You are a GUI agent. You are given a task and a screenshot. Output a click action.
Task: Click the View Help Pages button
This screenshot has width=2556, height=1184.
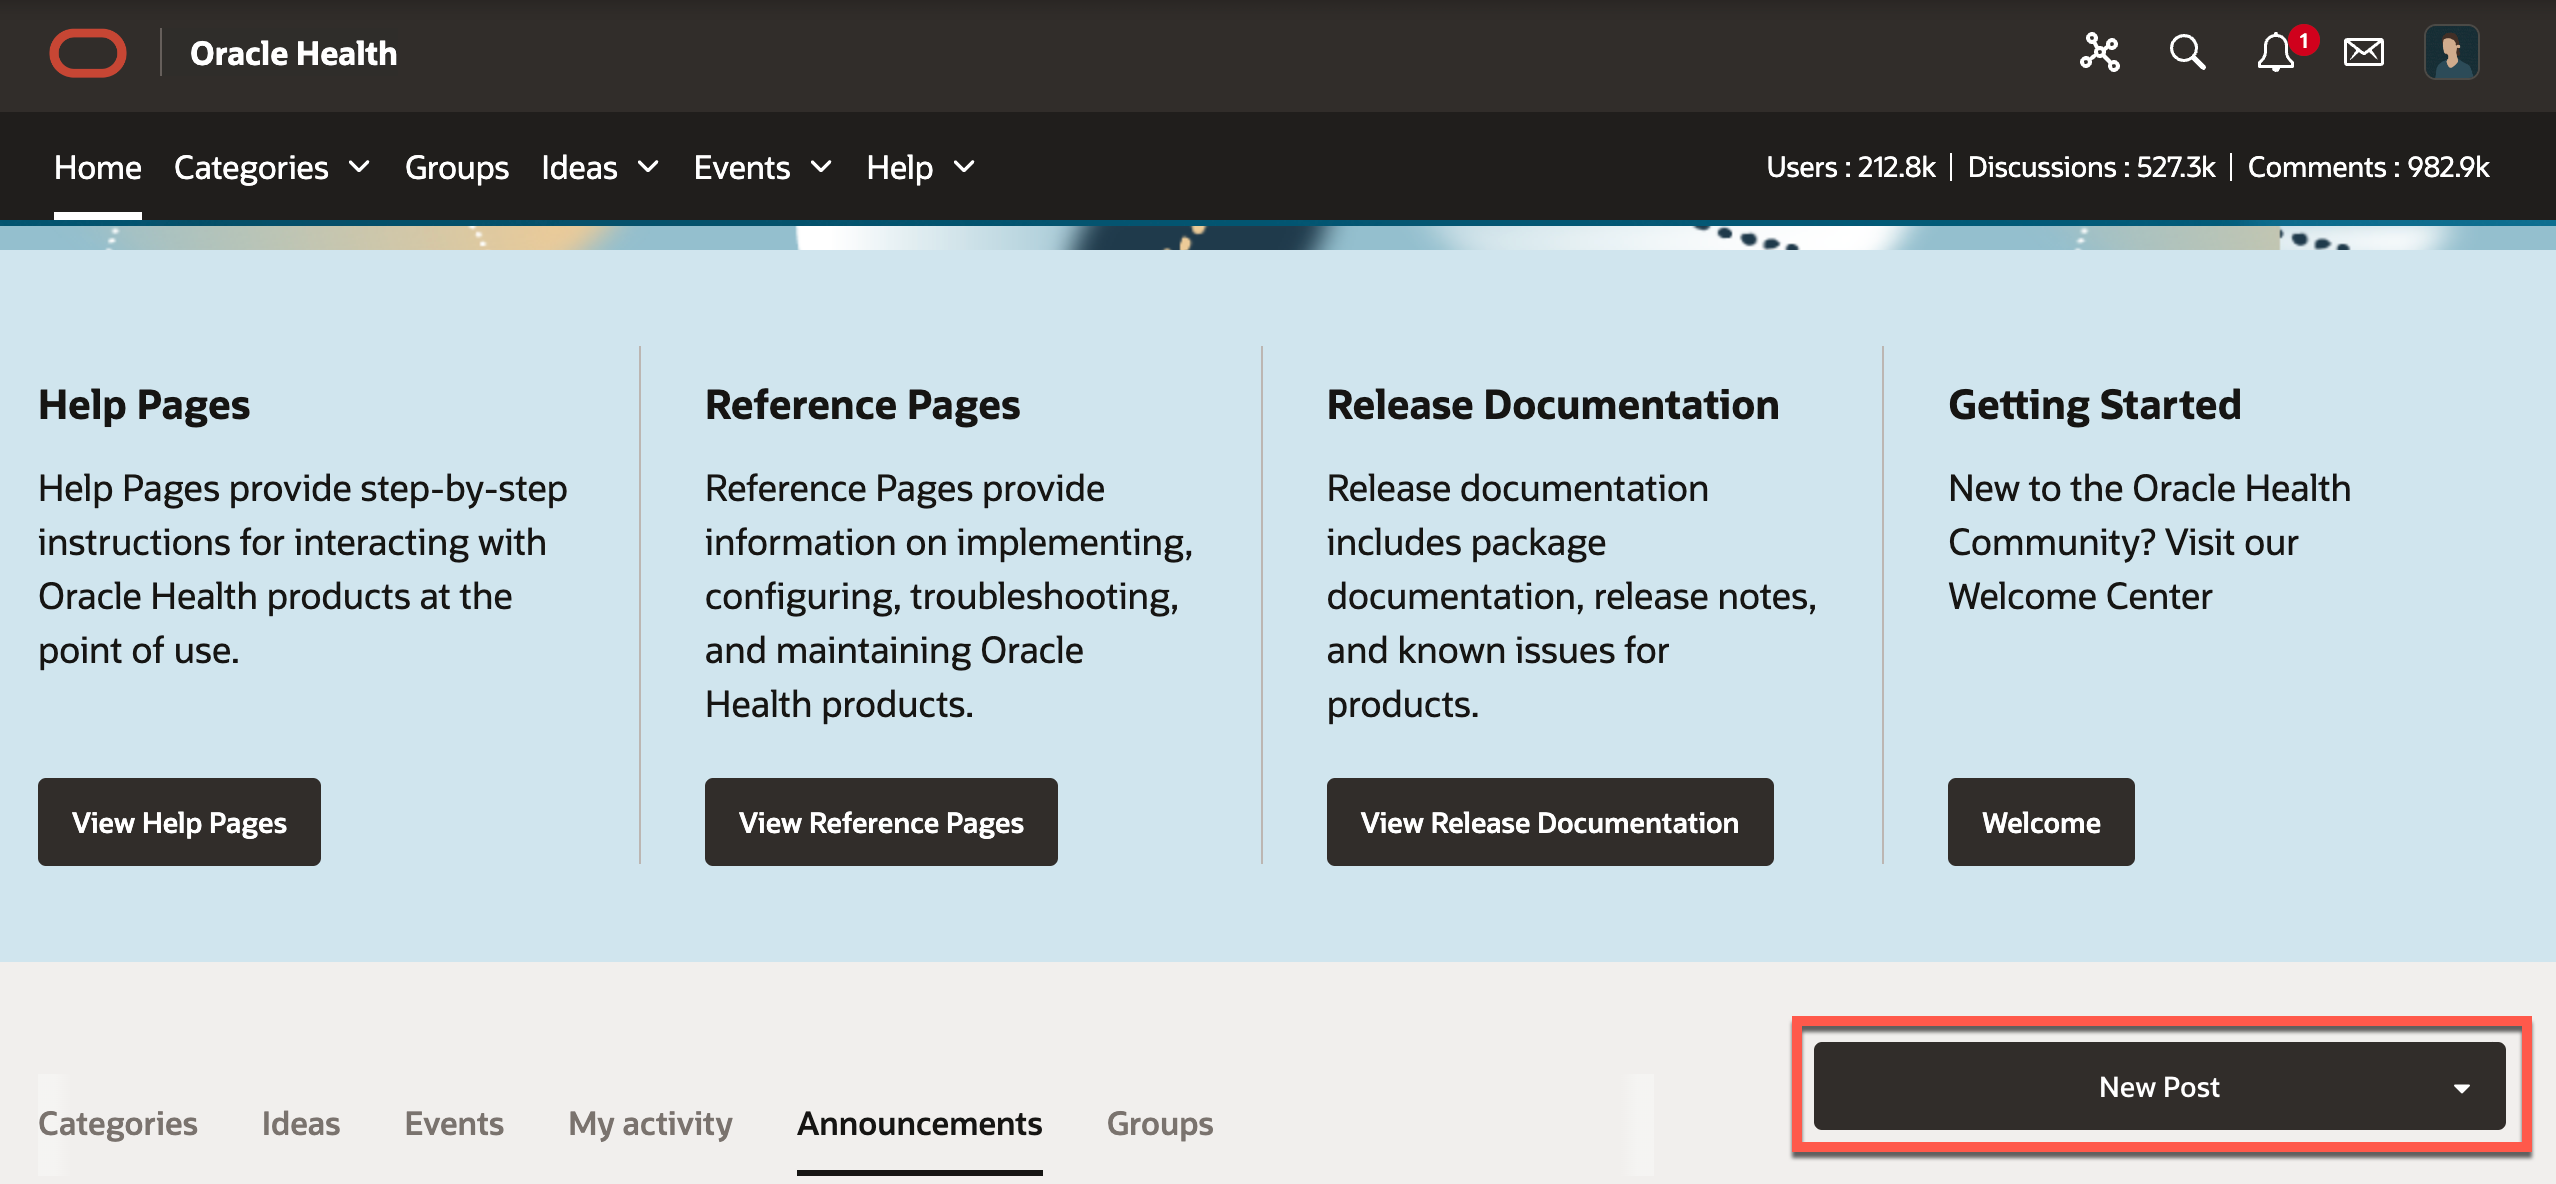(x=179, y=822)
